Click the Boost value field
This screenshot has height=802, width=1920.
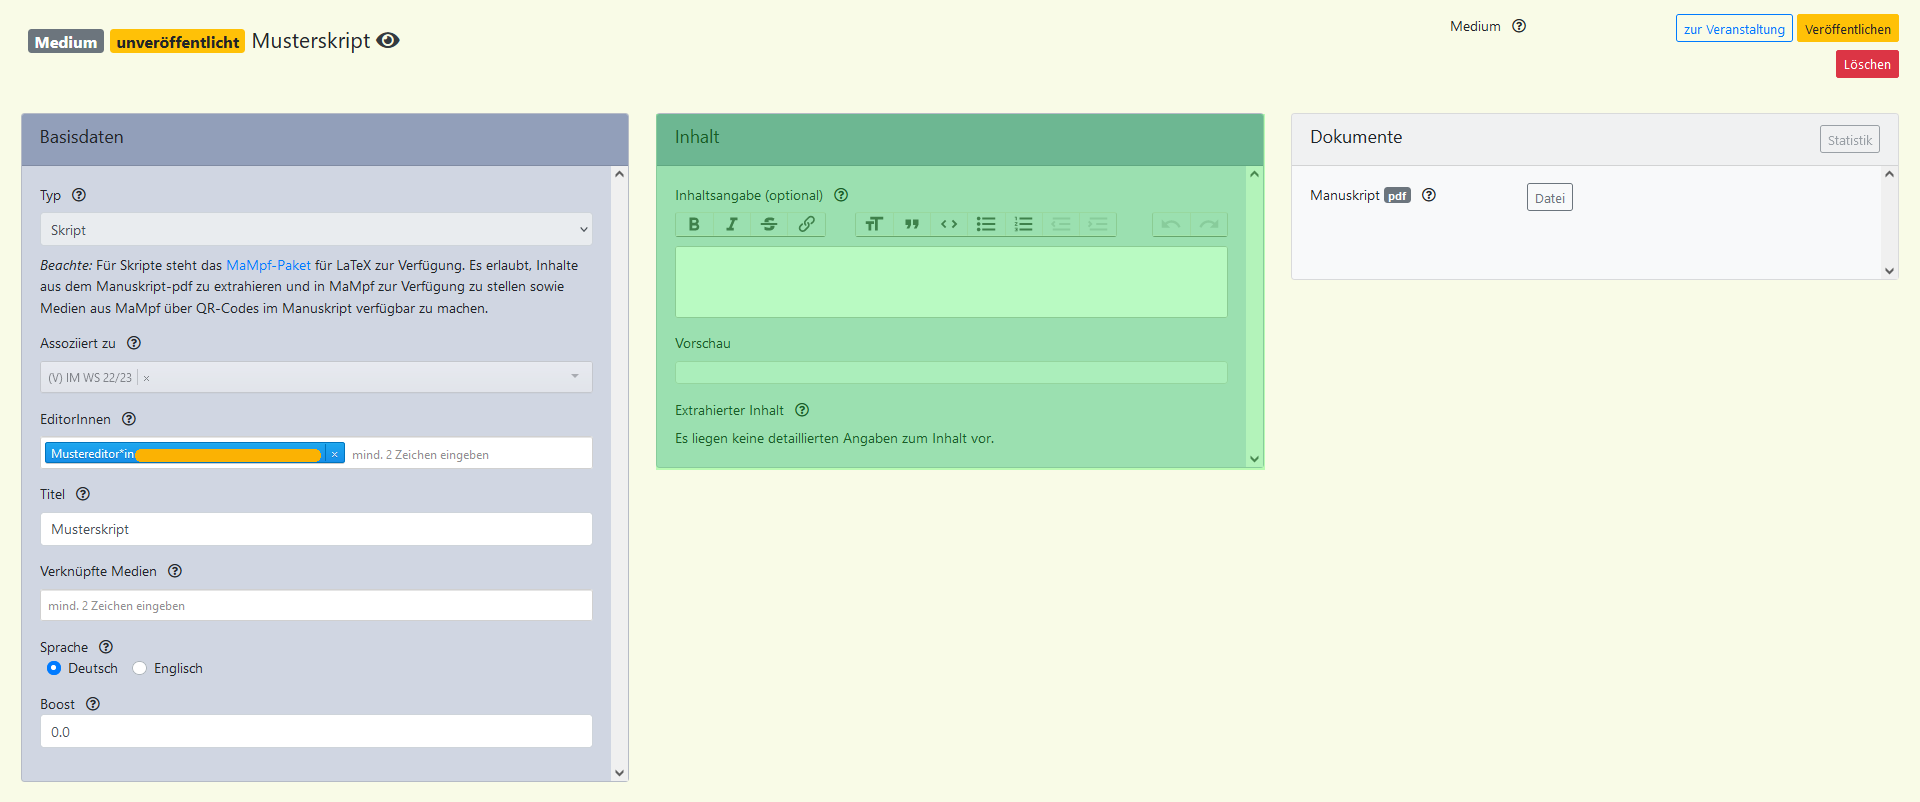316,732
